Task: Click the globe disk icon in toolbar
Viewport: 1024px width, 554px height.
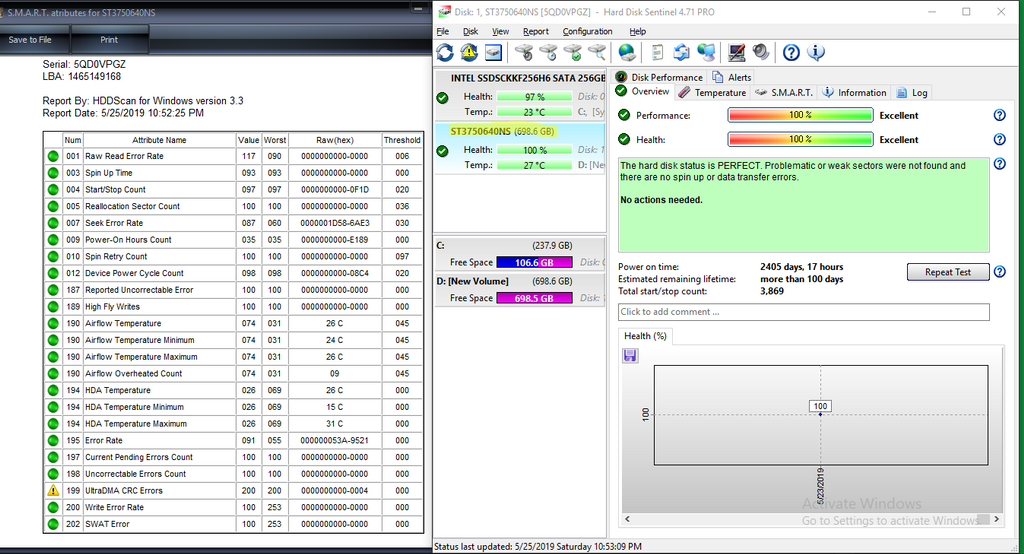Action: 627,52
